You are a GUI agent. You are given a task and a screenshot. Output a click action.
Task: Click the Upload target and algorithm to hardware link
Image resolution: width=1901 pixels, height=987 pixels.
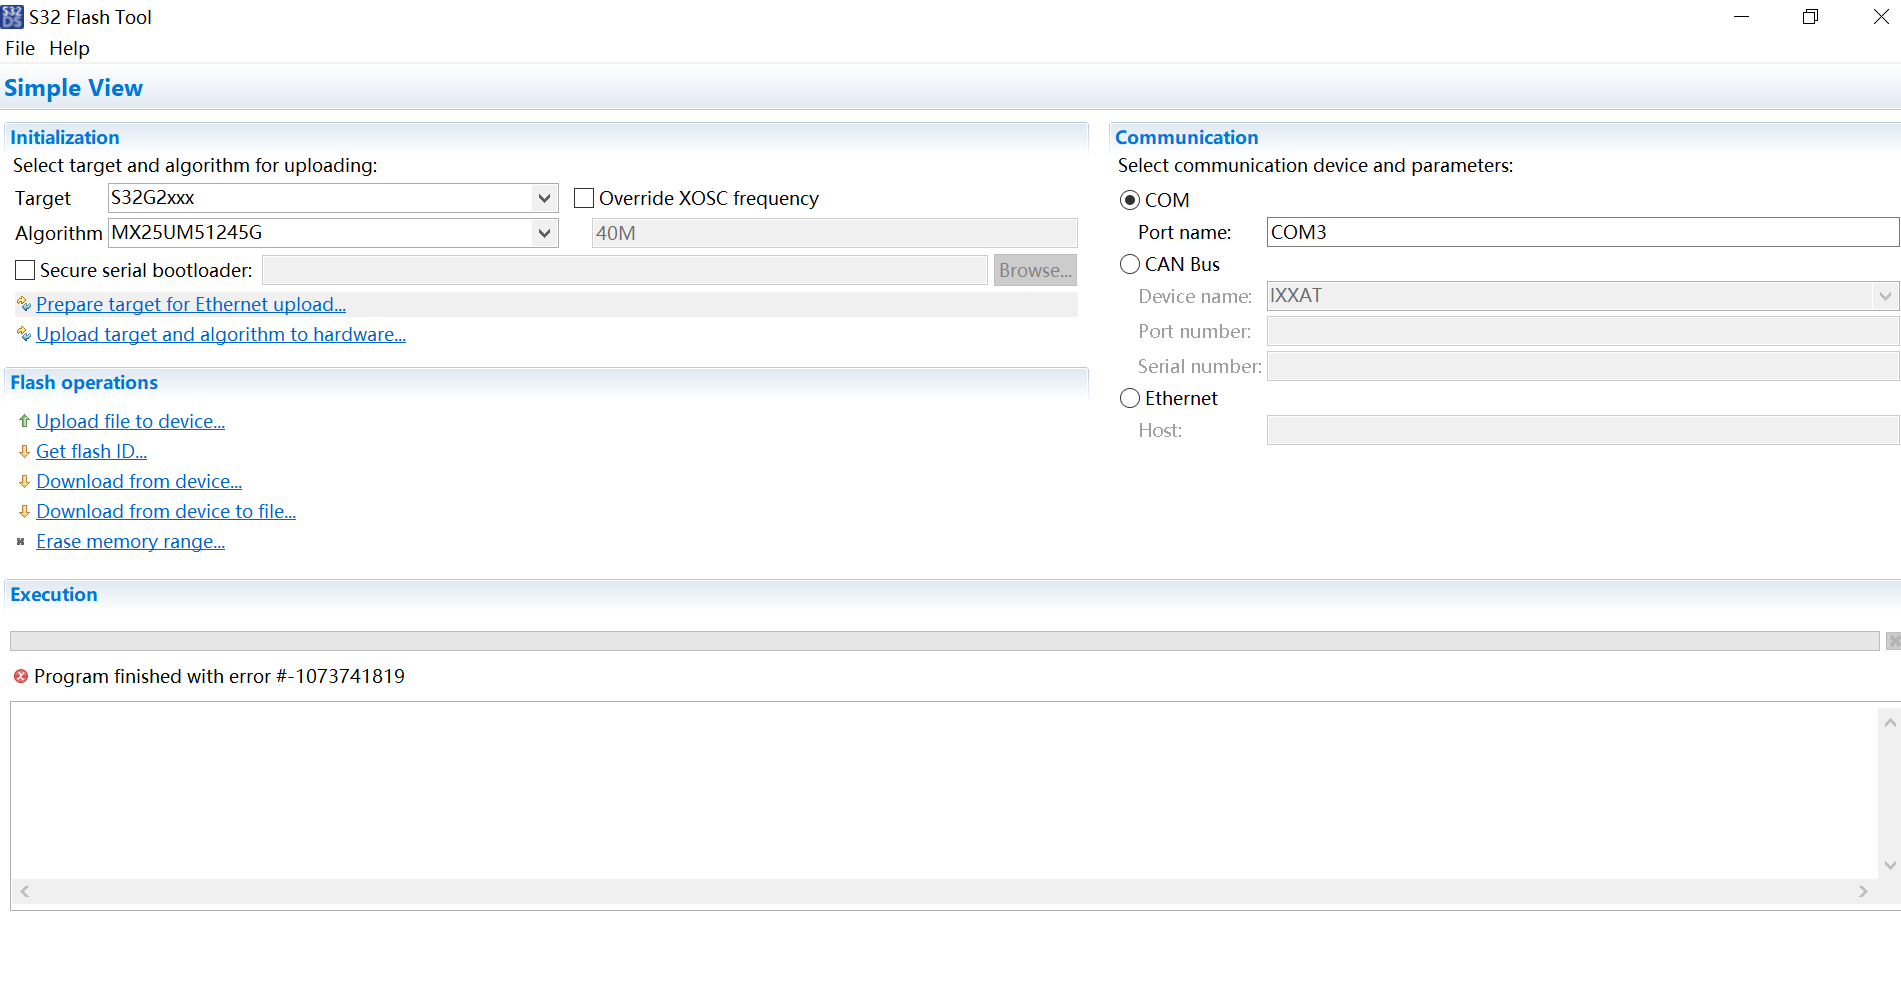pos(220,334)
